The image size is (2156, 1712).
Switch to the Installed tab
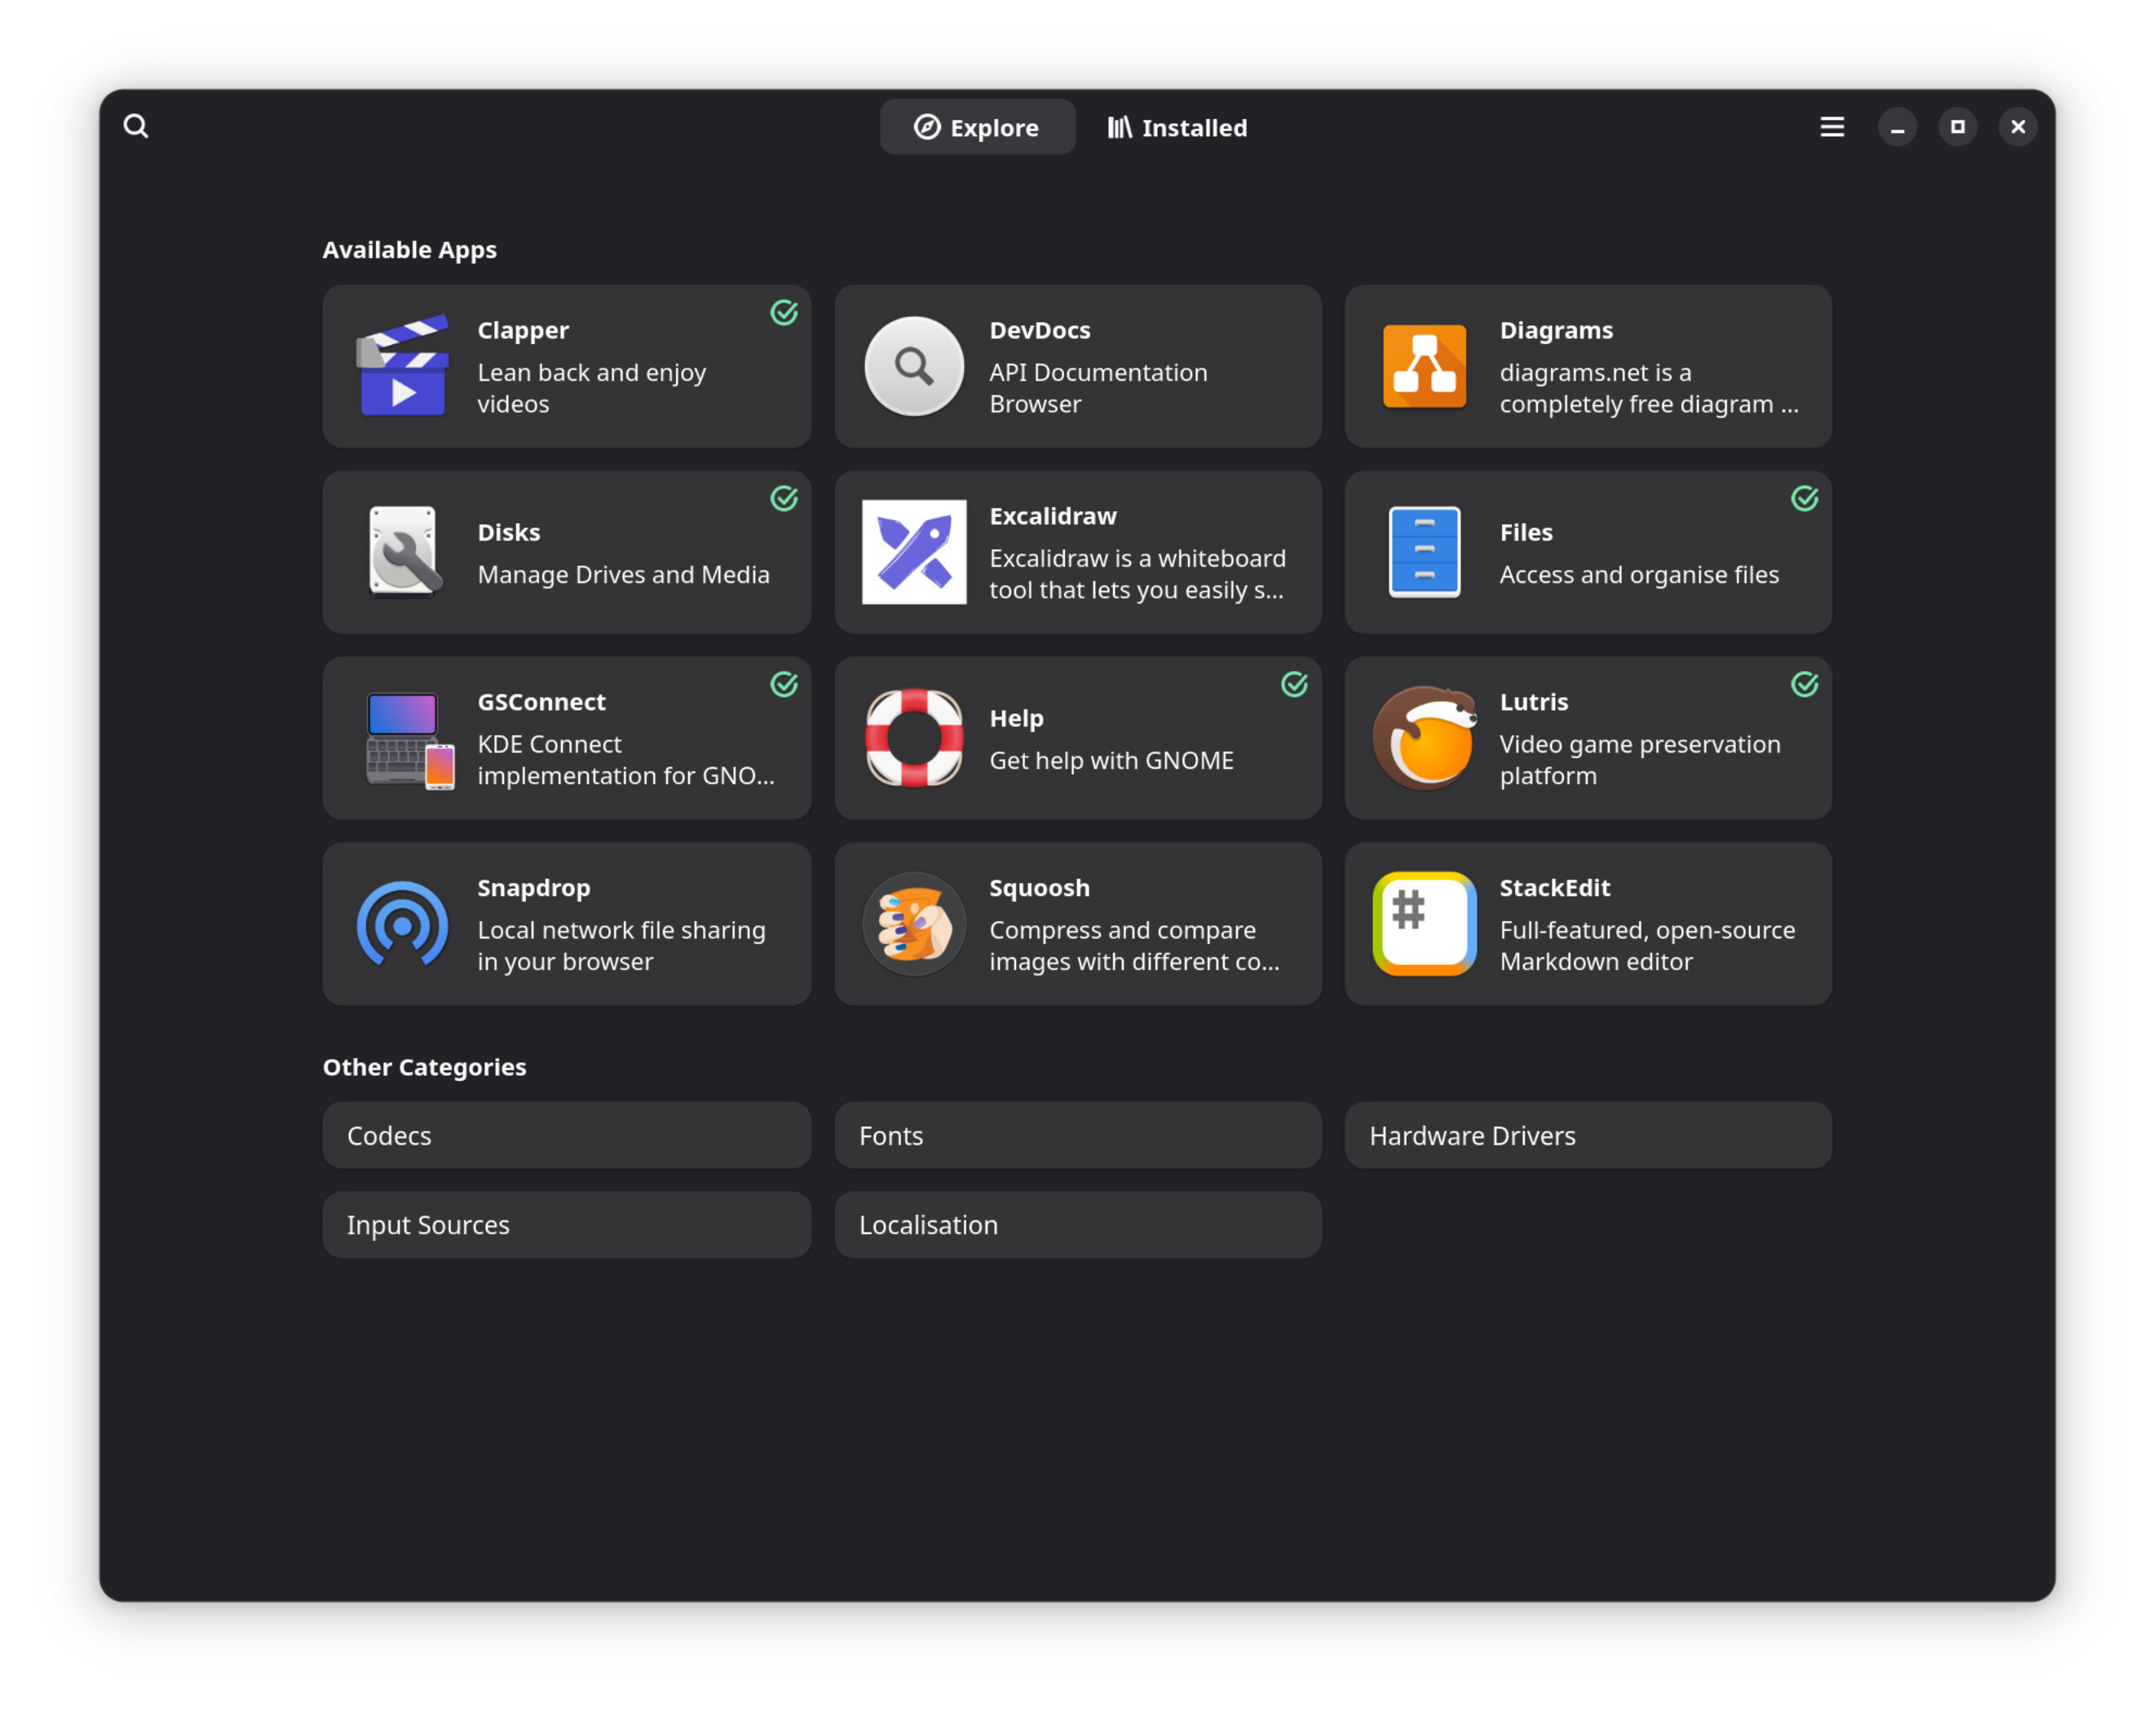point(1177,128)
